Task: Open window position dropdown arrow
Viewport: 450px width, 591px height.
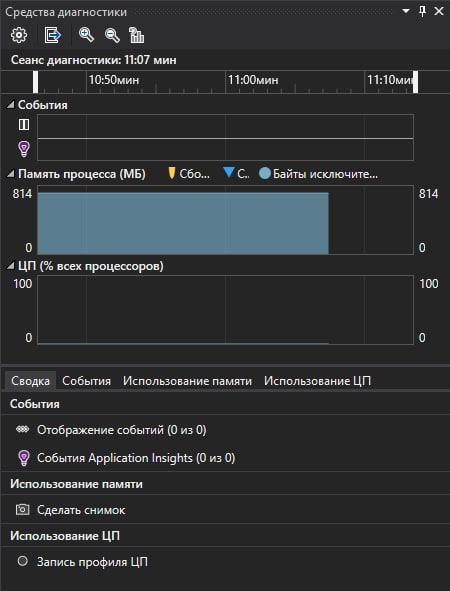Action: click(406, 11)
